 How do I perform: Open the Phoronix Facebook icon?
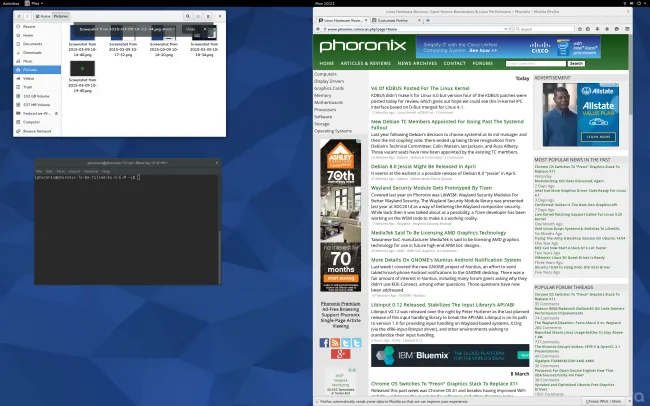click(324, 343)
